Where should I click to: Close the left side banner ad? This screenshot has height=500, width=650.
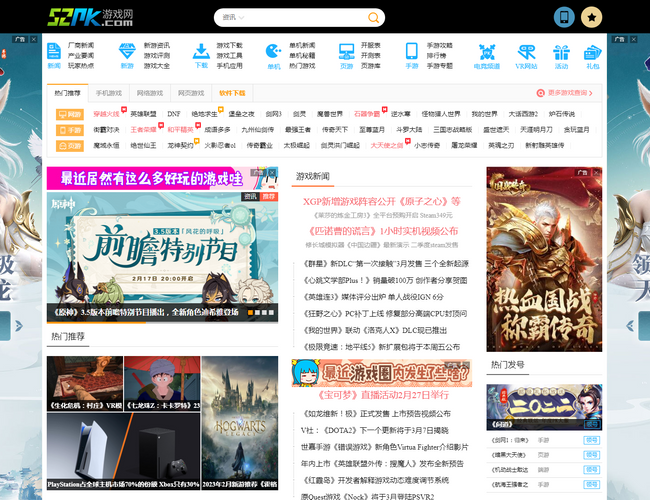[34, 39]
